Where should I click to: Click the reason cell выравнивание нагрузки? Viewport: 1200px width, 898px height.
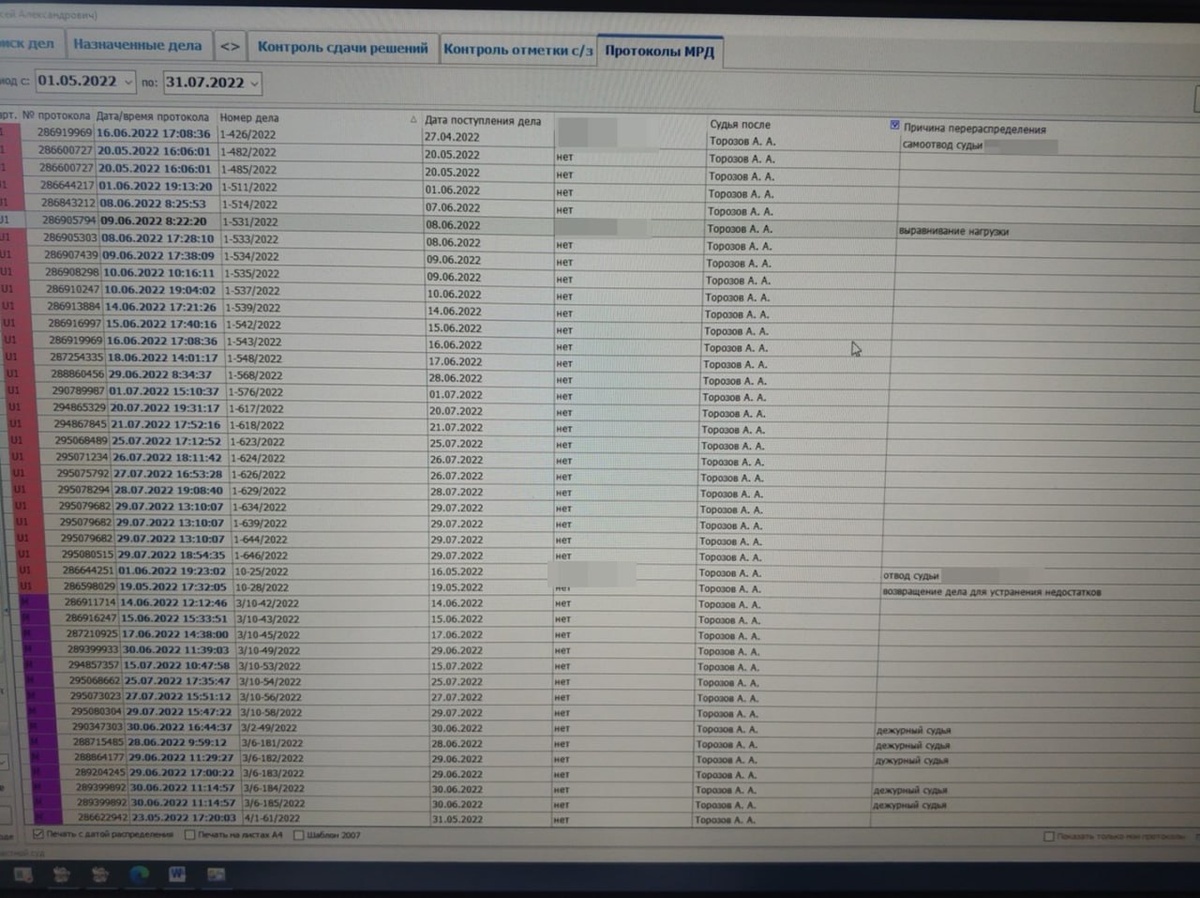pyautogui.click(x=955, y=232)
